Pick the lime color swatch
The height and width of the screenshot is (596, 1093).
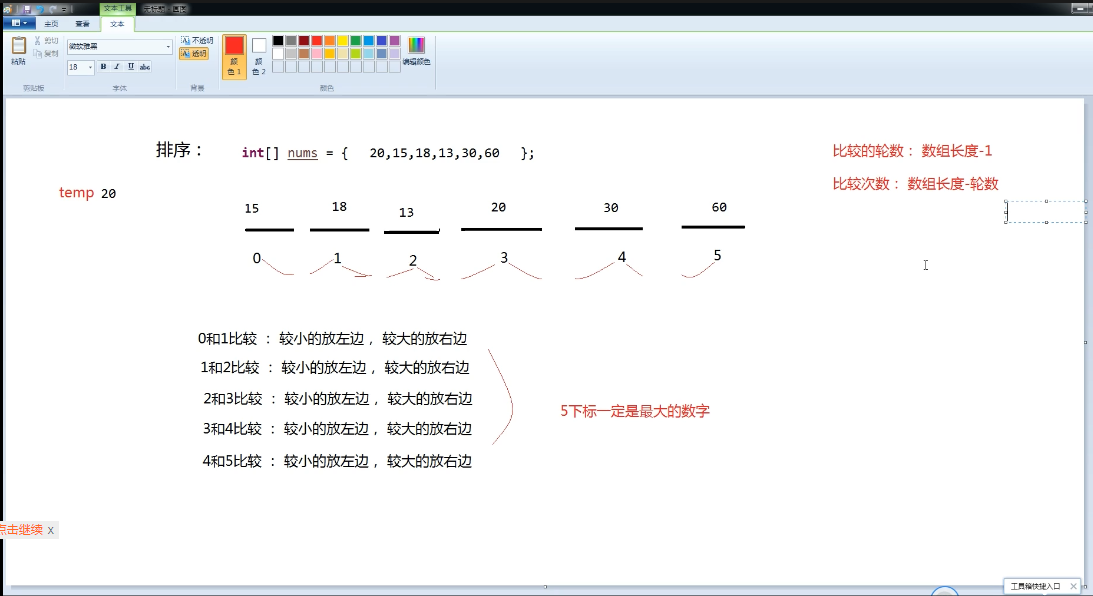click(356, 54)
